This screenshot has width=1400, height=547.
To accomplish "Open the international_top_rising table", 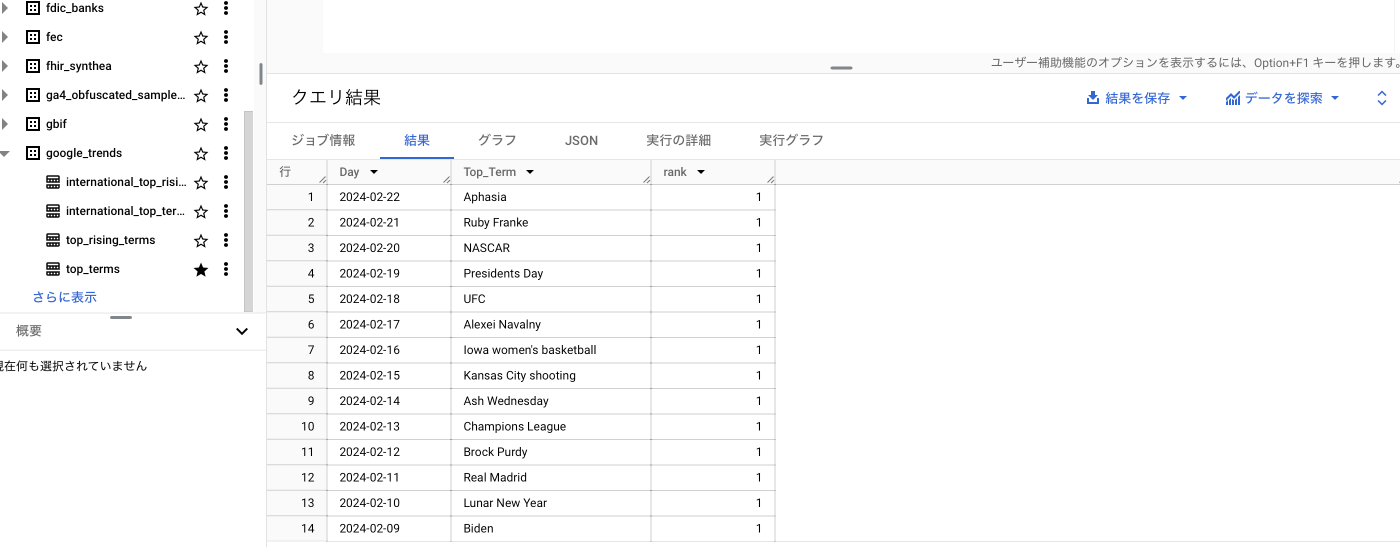I will point(126,182).
